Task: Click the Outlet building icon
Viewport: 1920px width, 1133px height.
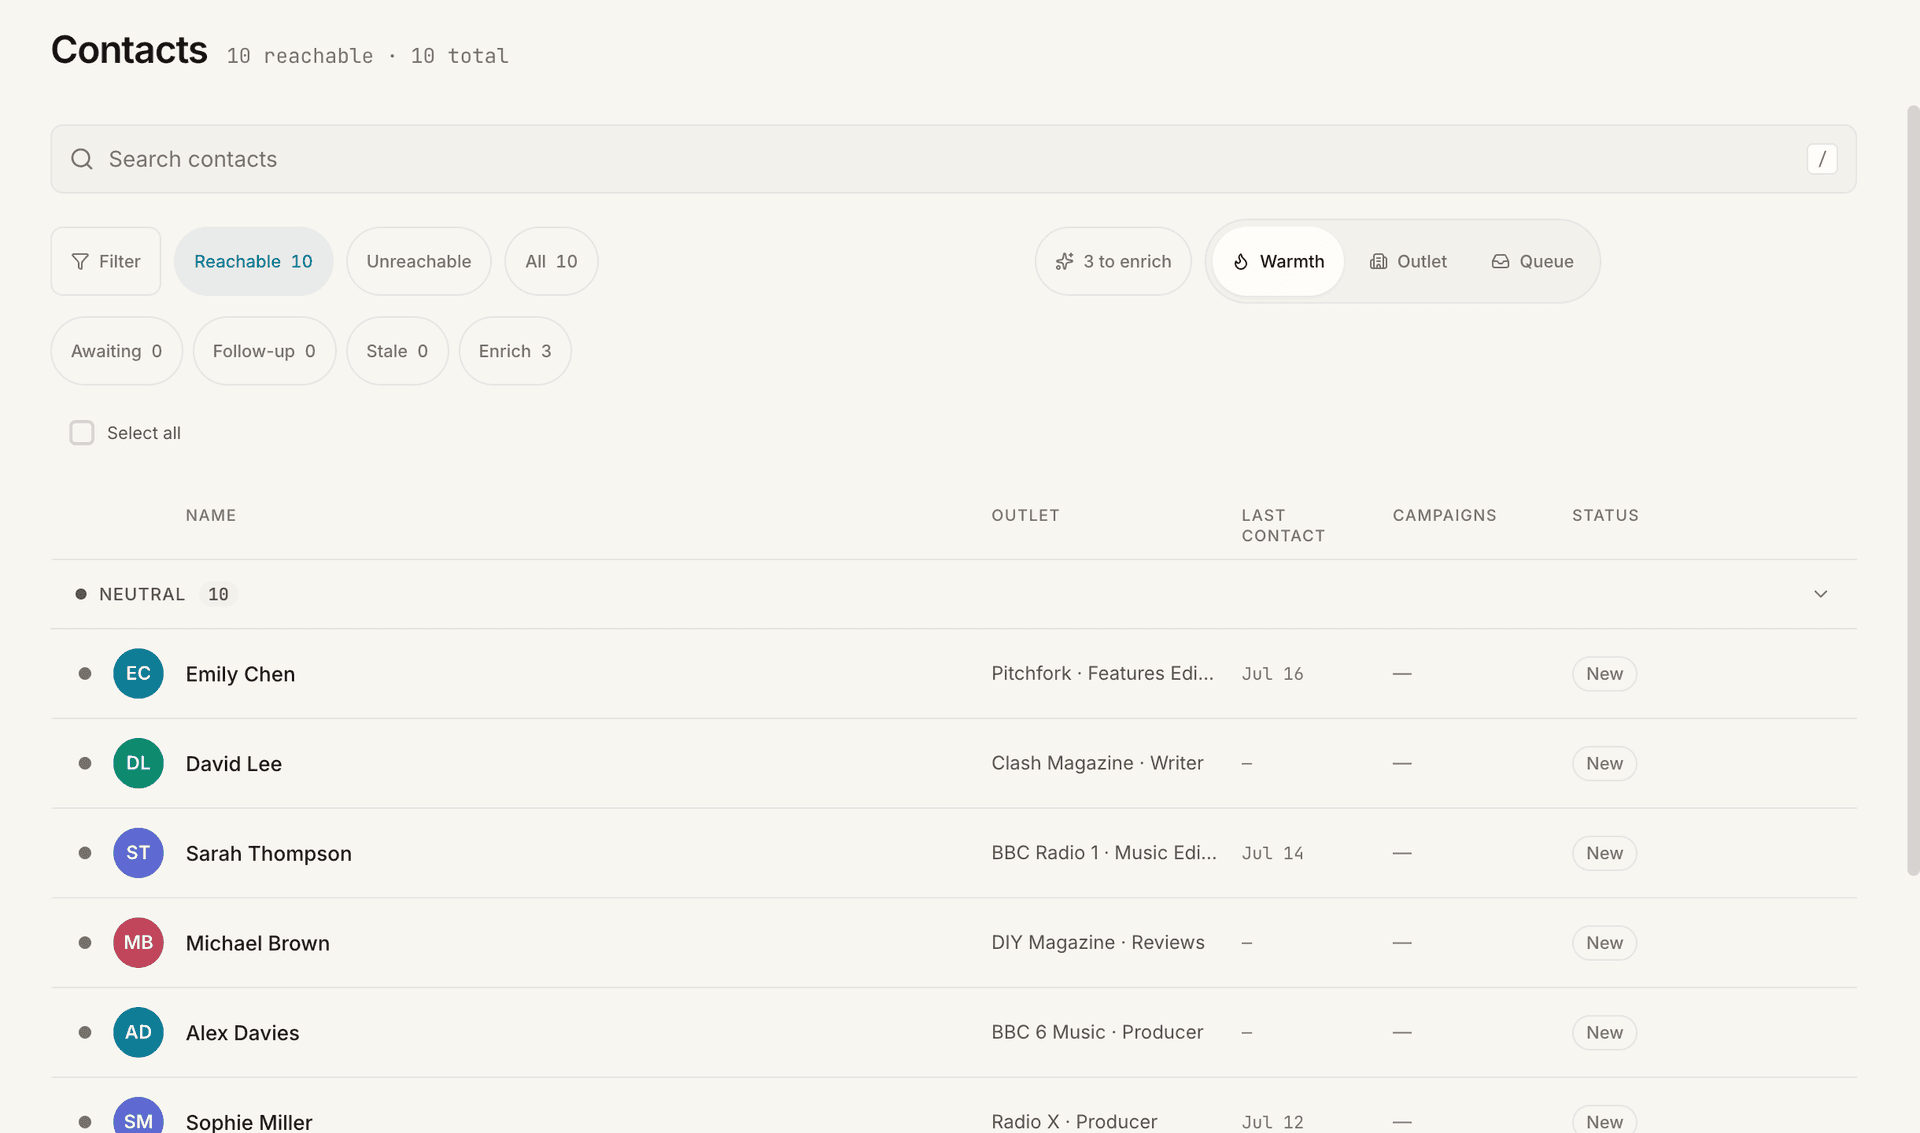Action: click(x=1378, y=261)
